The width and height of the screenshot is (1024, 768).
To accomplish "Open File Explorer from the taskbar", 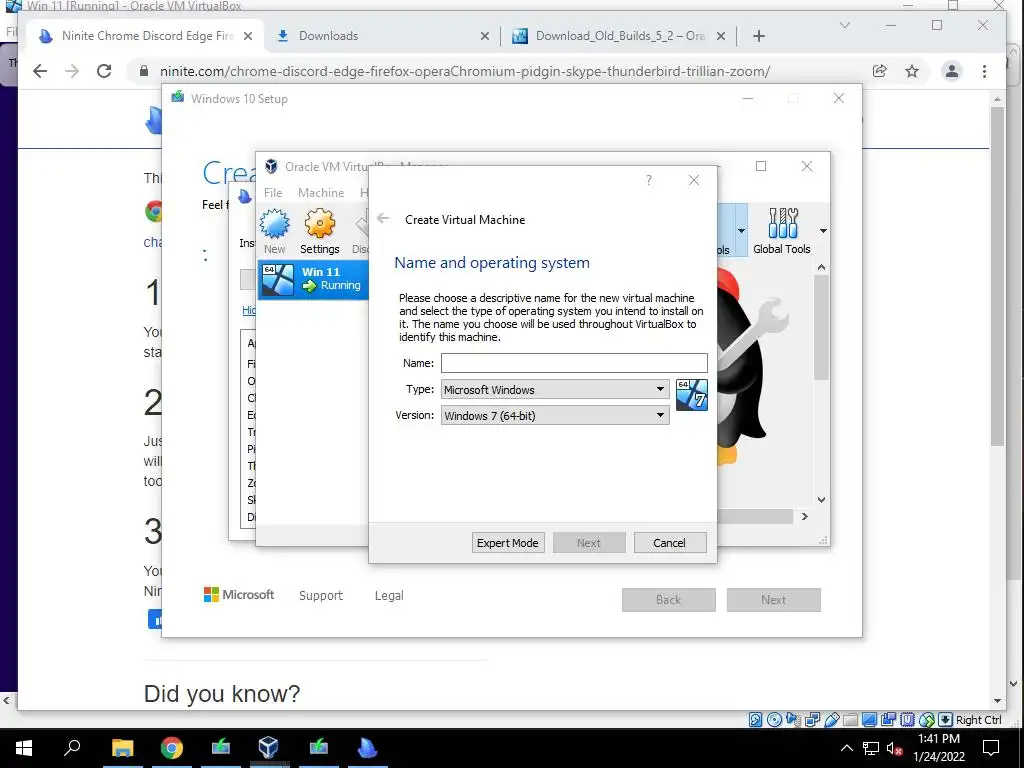I will click(122, 748).
